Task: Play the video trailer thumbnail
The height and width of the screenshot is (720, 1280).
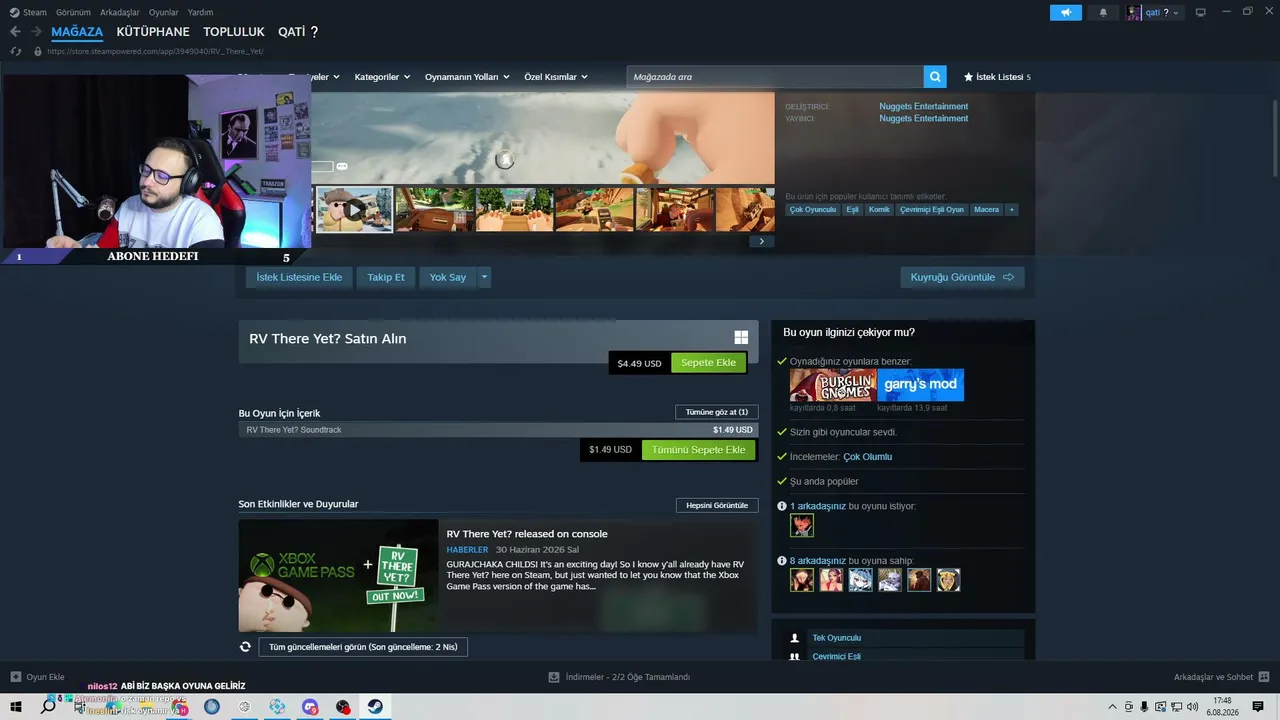Action: 355,210
